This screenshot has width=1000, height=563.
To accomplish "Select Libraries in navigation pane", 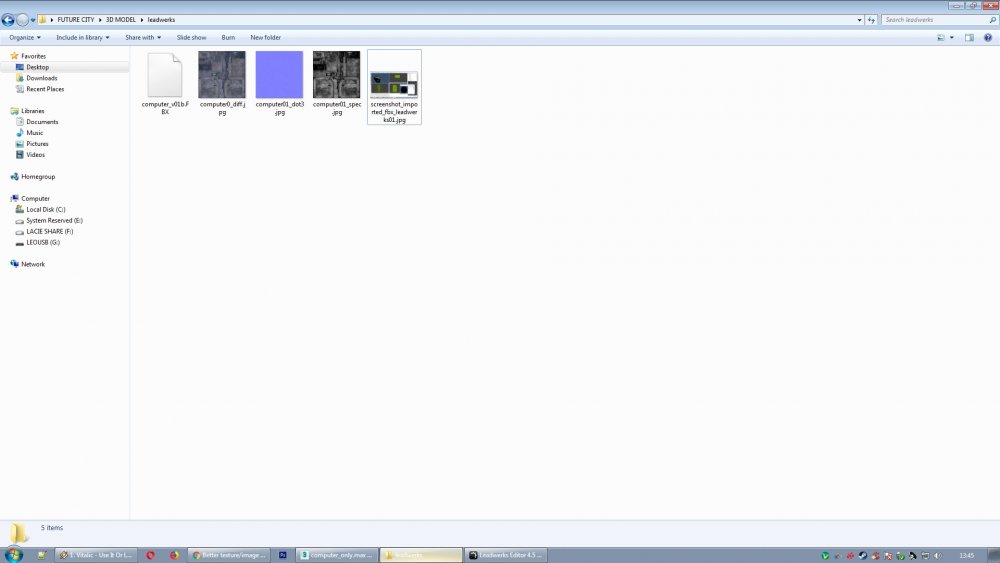I will tap(33, 111).
